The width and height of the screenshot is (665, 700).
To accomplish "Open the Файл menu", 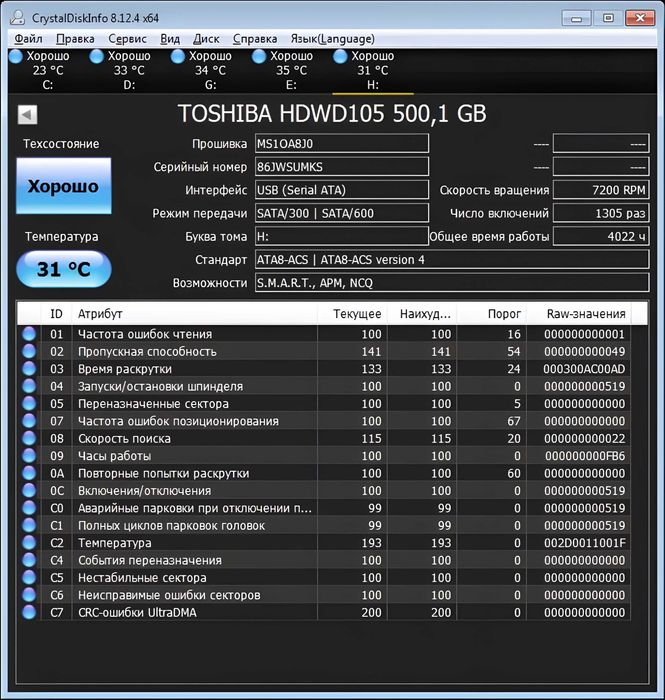I will point(28,39).
